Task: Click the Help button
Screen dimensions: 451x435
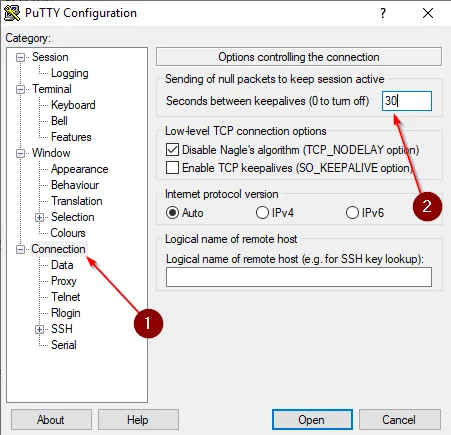Action: click(x=138, y=420)
